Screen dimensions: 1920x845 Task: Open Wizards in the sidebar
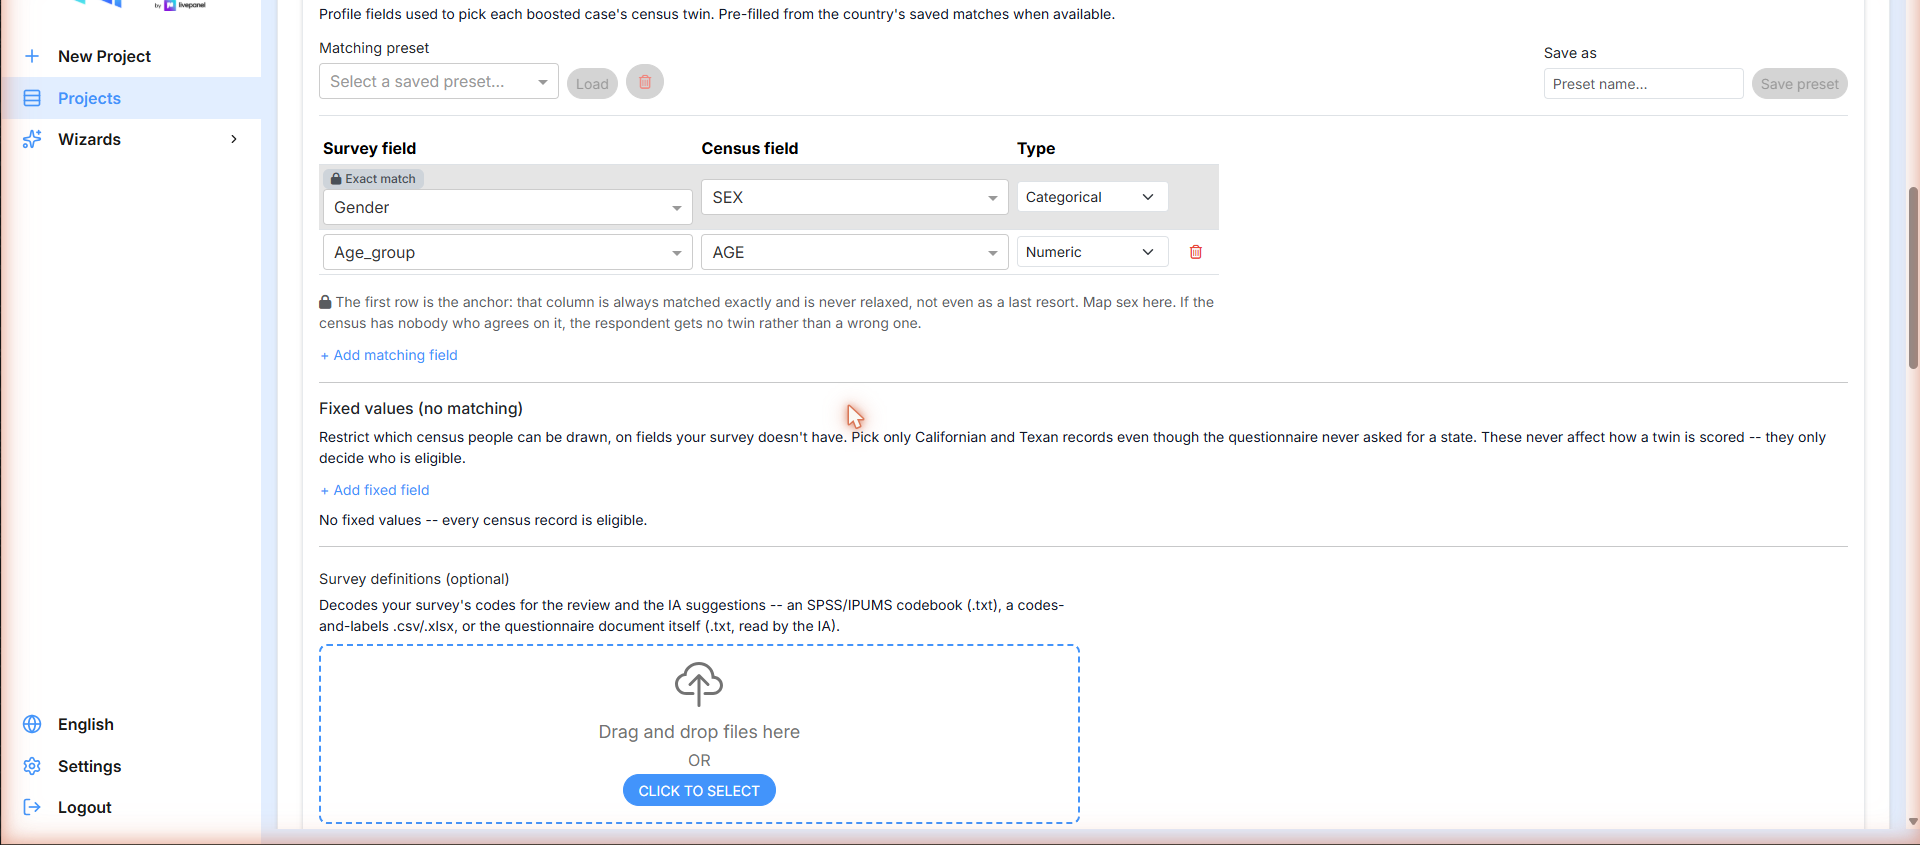click(x=131, y=139)
